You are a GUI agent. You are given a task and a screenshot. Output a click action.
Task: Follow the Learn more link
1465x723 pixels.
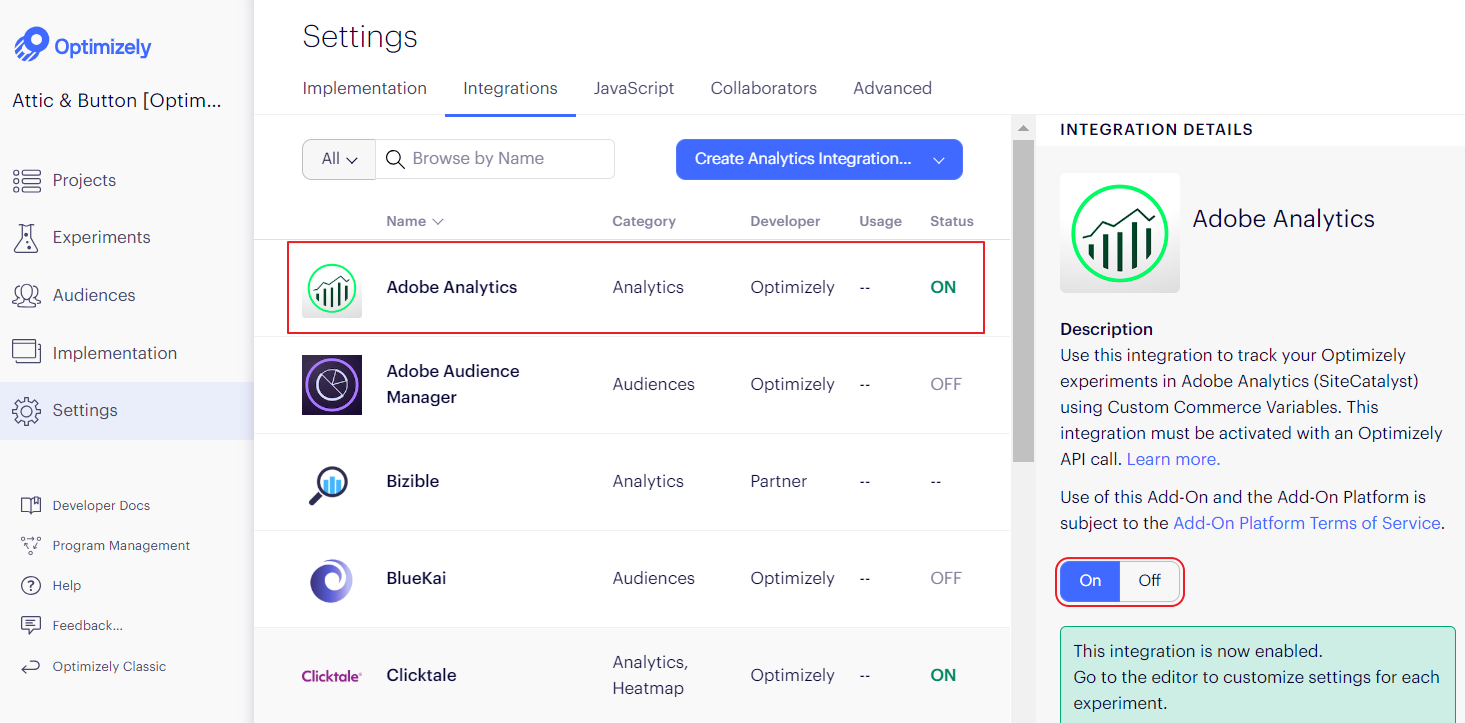coord(1173,459)
